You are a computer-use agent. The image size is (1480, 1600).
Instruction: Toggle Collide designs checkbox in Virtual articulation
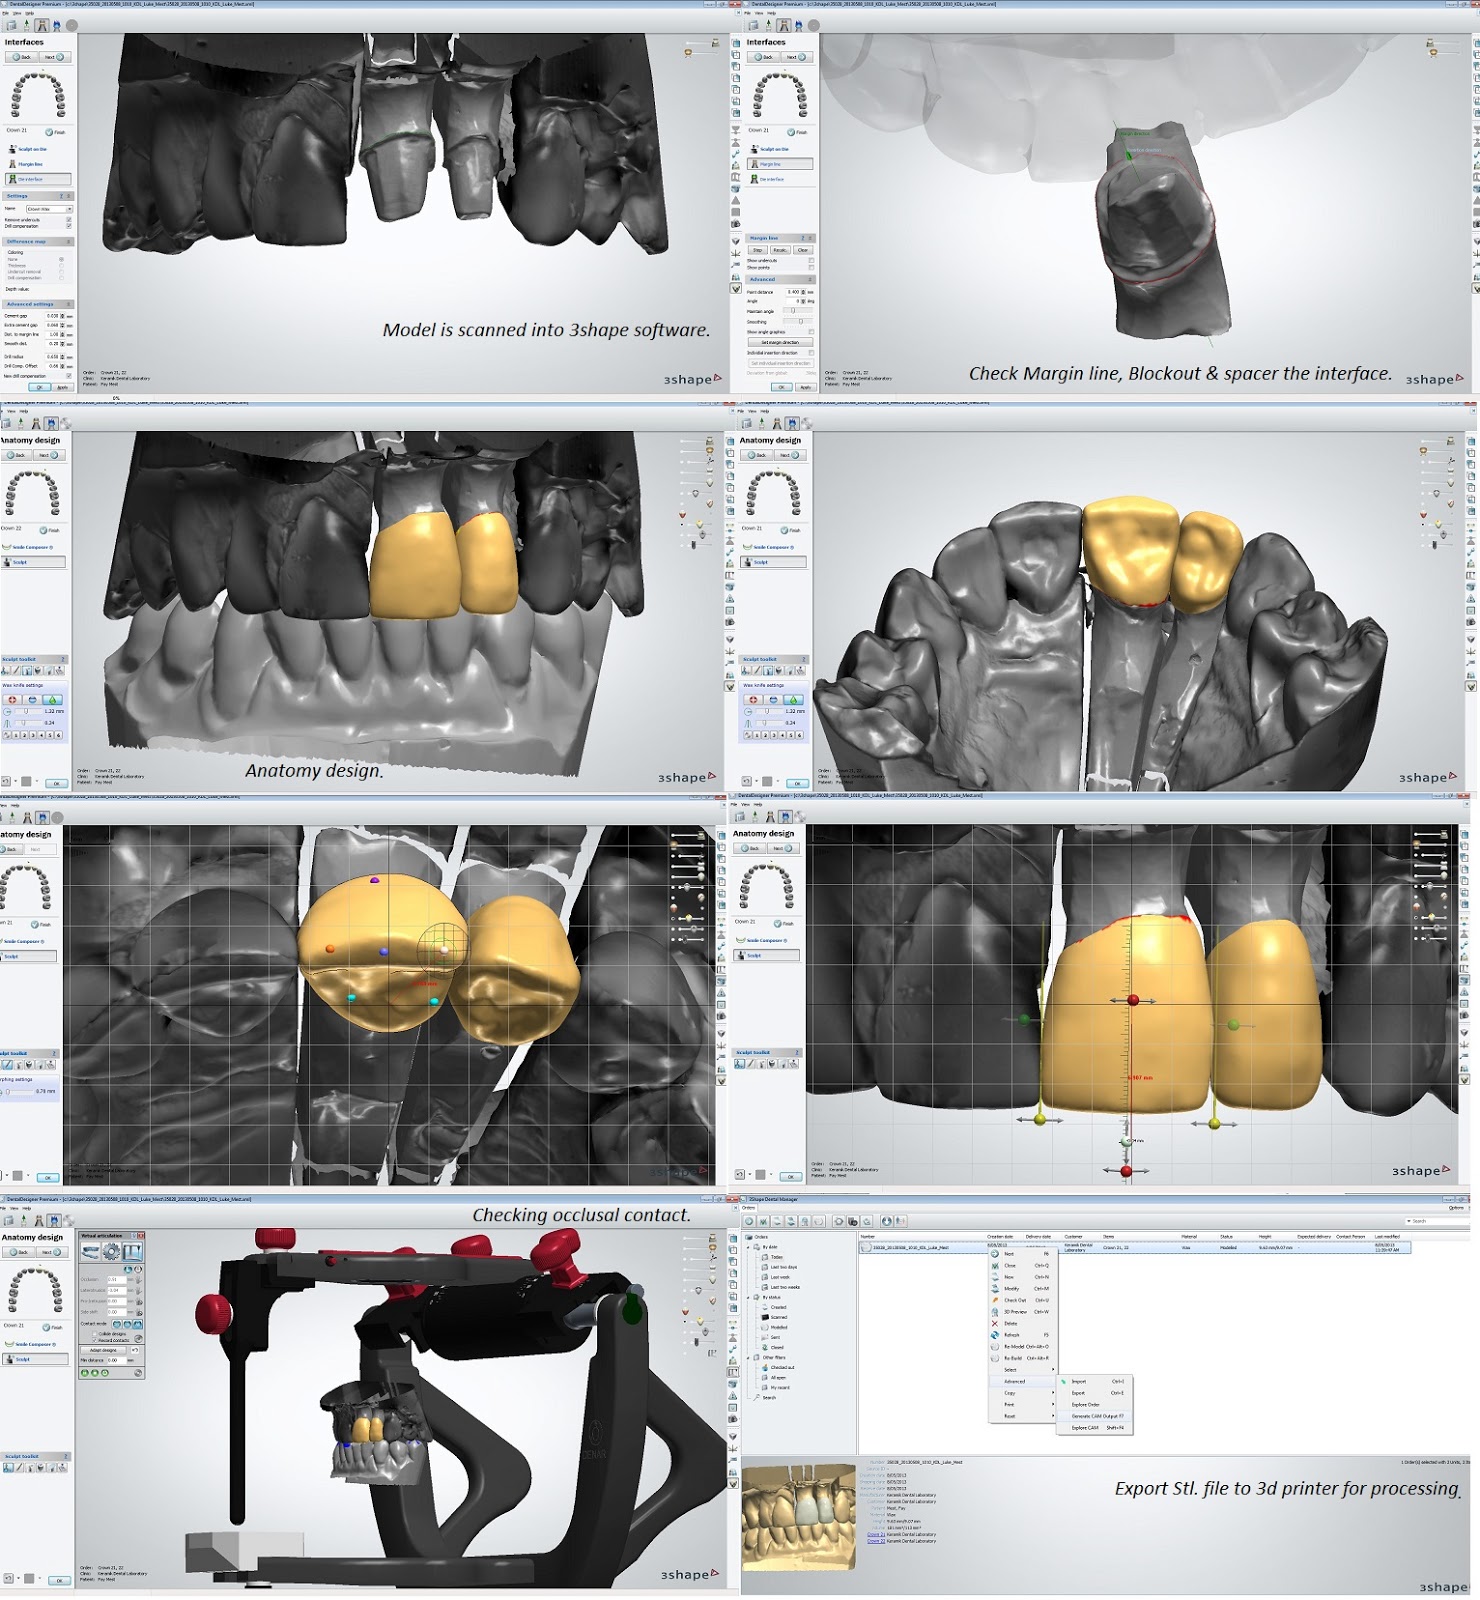point(95,1334)
